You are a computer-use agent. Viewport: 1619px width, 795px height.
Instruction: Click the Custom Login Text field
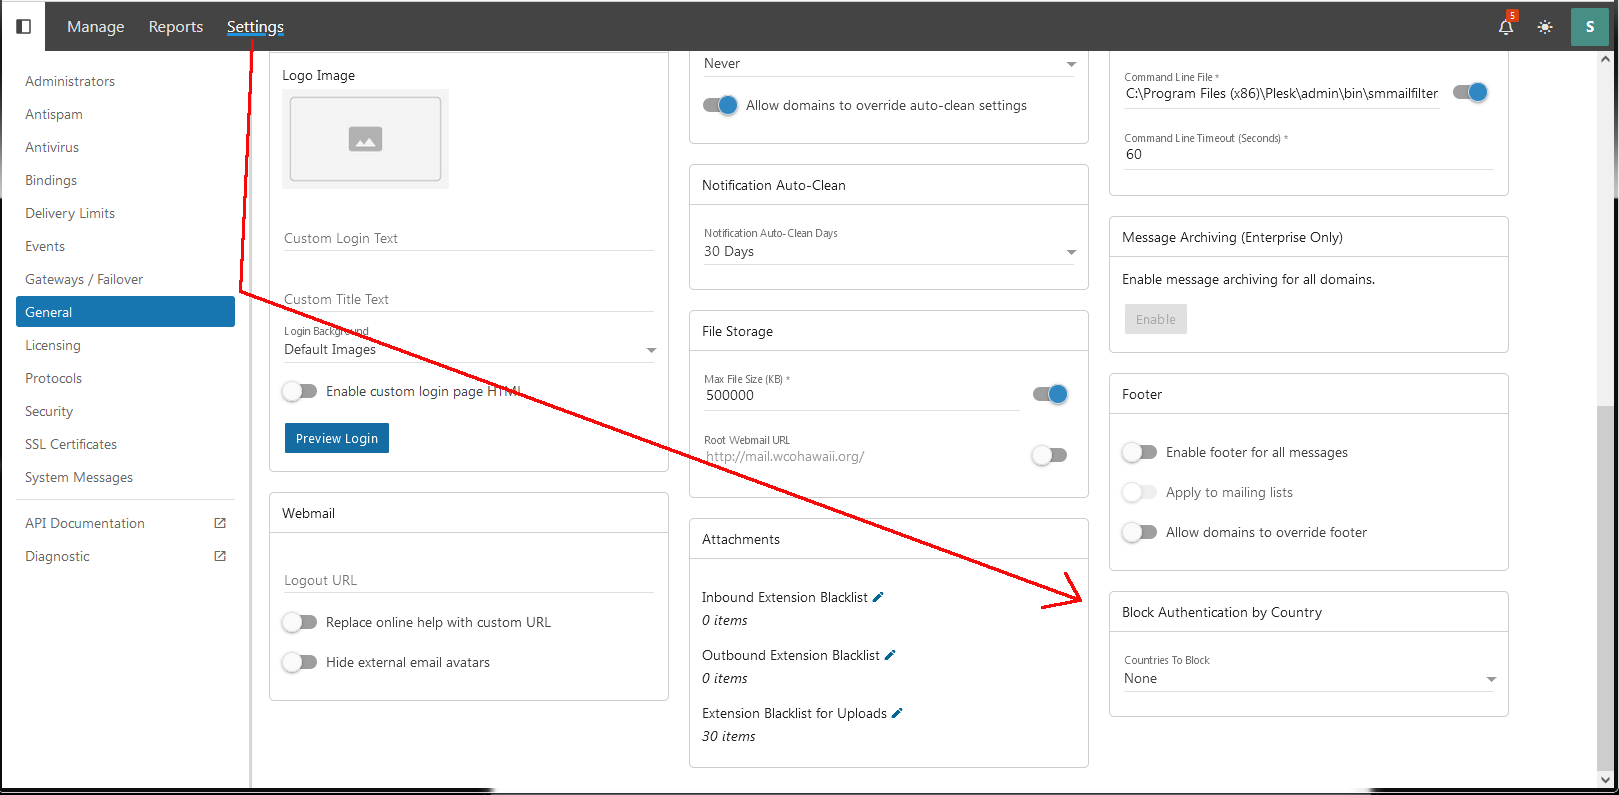pyautogui.click(x=468, y=238)
